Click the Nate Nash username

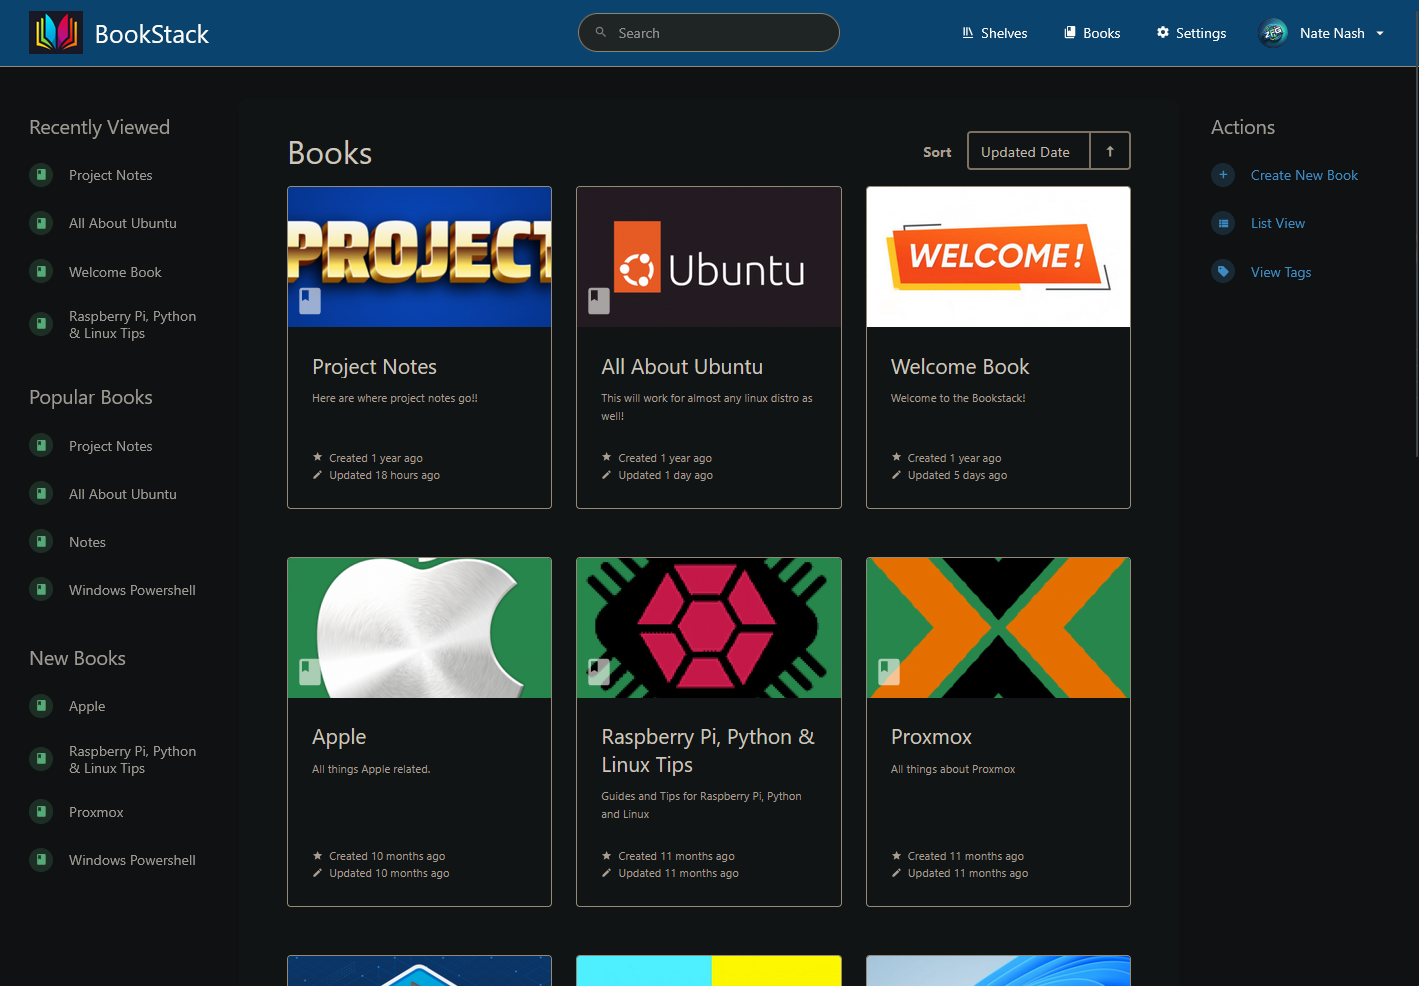1332,33
